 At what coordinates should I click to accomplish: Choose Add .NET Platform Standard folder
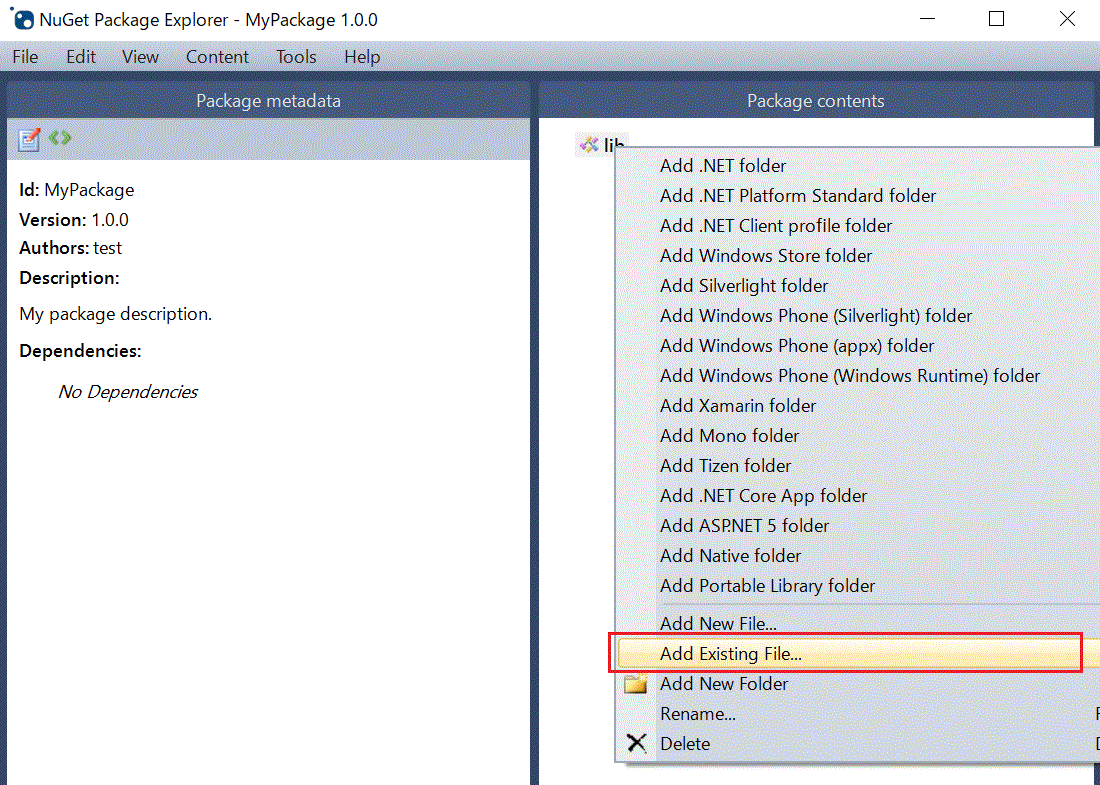coord(857,196)
